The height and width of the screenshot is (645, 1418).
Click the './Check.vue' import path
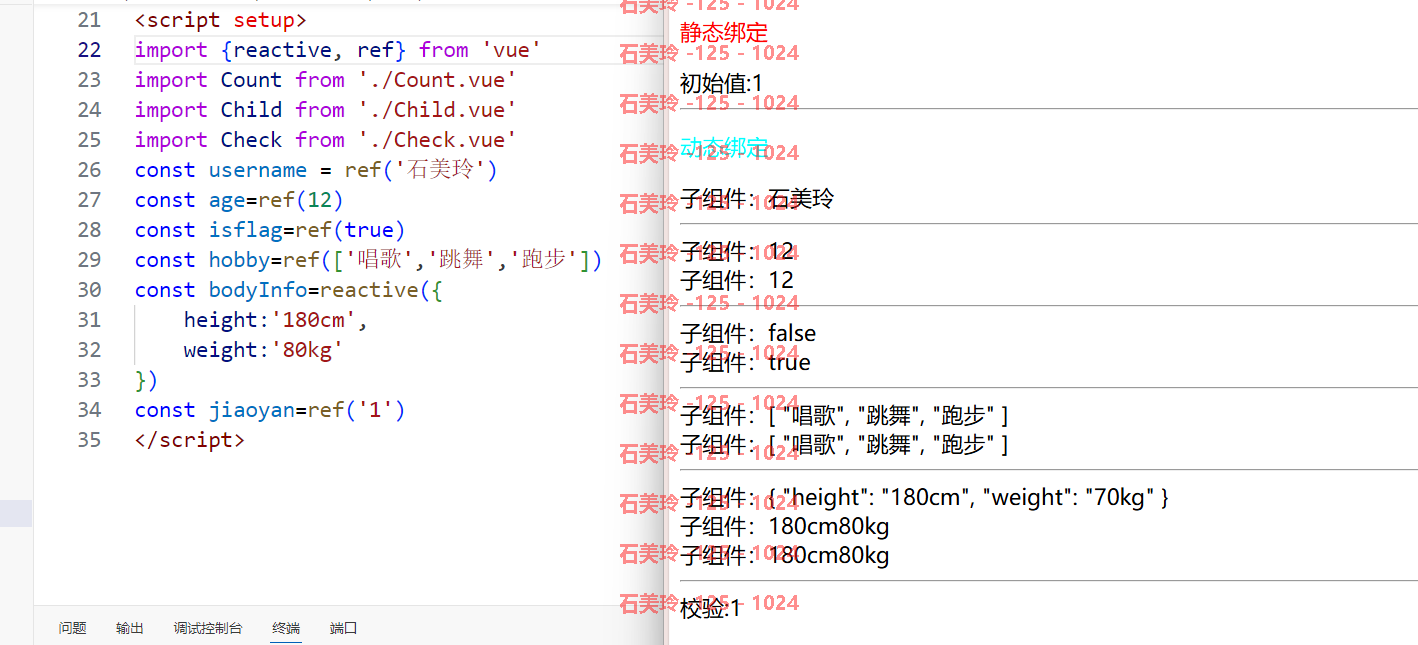[x=437, y=140]
